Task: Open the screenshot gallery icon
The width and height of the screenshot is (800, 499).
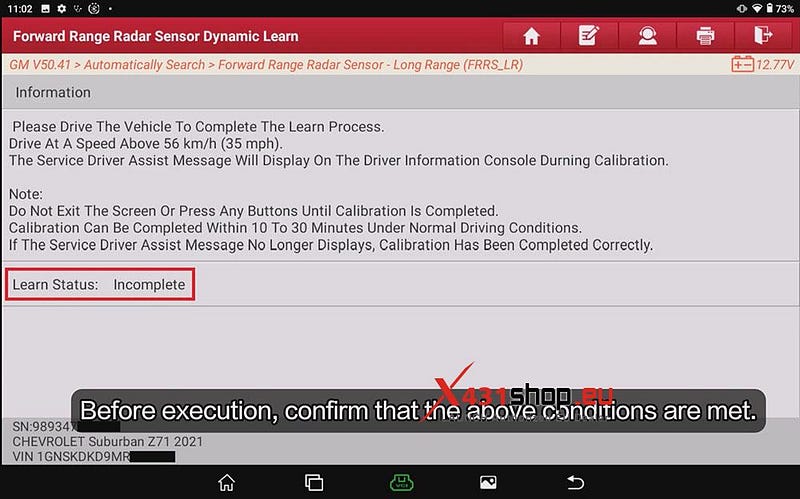Action: click(x=488, y=482)
